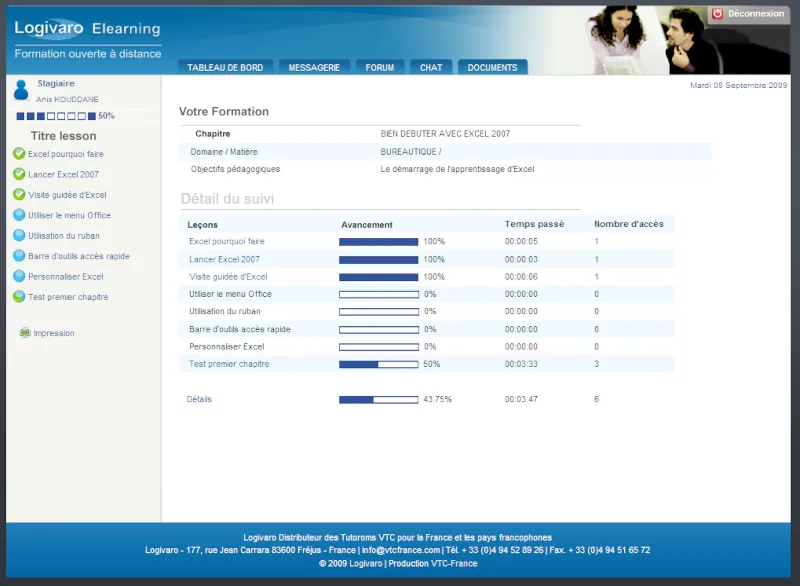Open the Documents tab
The height and width of the screenshot is (586, 800).
click(x=492, y=68)
